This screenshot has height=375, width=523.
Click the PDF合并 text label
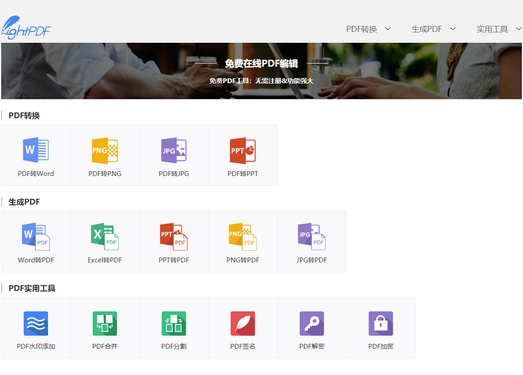pos(105,346)
